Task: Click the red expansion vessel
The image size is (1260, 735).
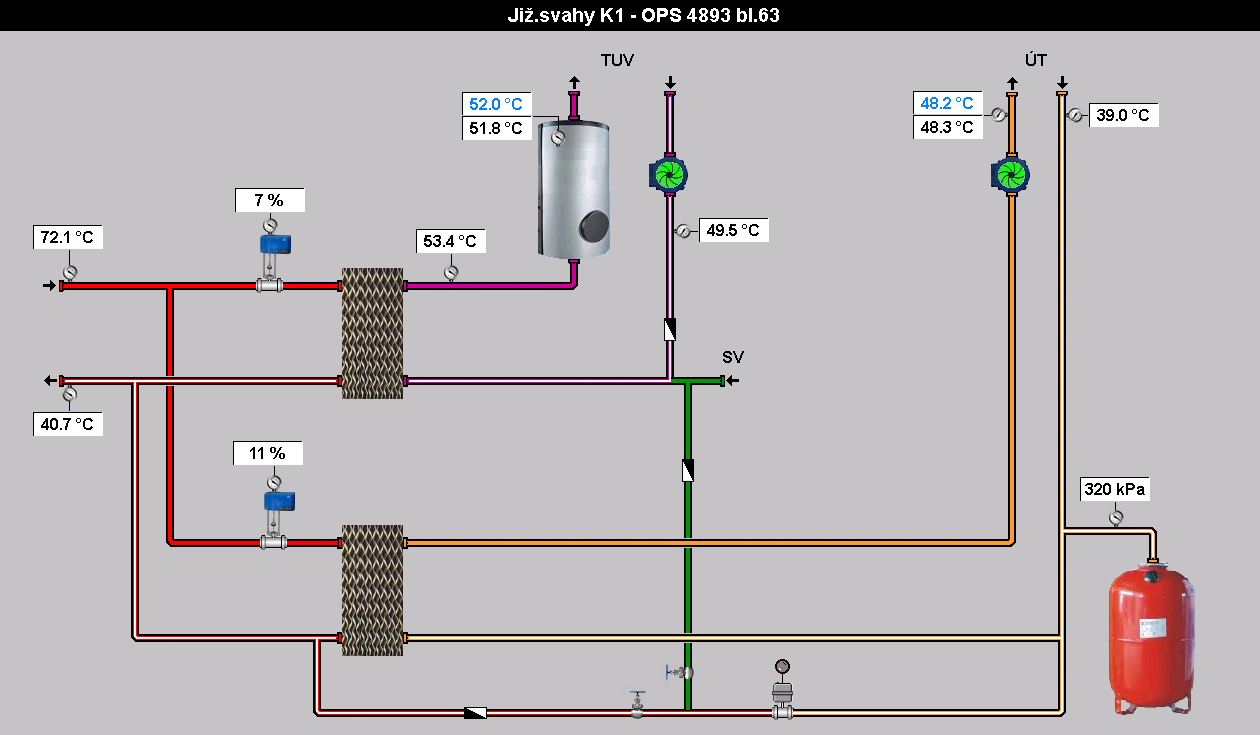Action: tap(1151, 638)
